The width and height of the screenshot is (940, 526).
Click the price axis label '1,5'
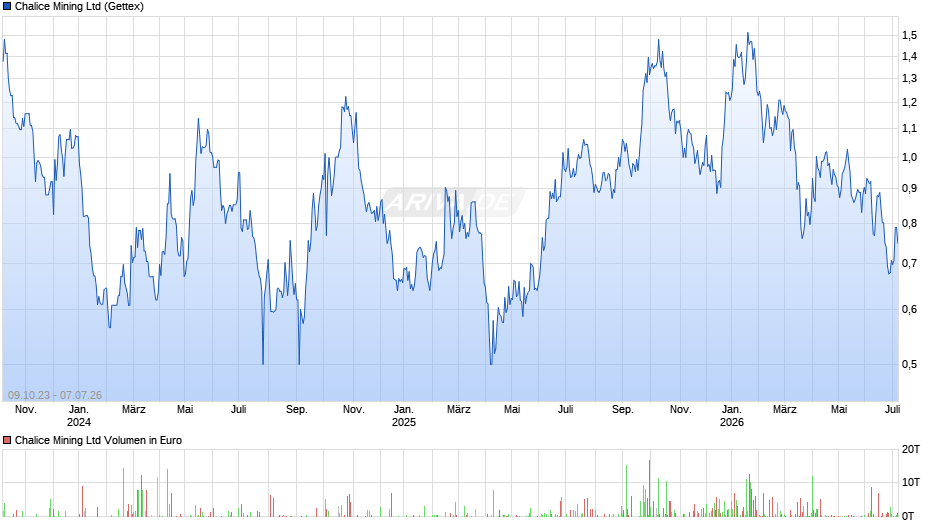909,35
